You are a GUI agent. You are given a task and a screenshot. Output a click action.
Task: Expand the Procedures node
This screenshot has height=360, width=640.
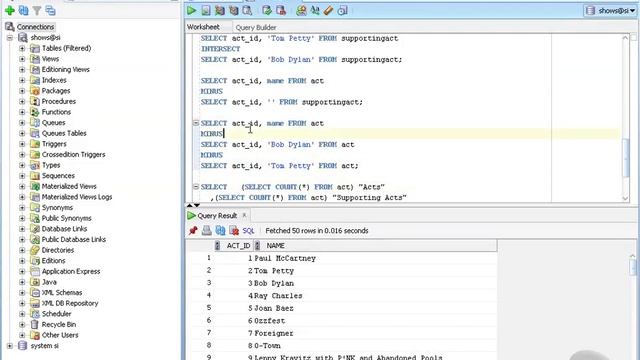(22, 101)
